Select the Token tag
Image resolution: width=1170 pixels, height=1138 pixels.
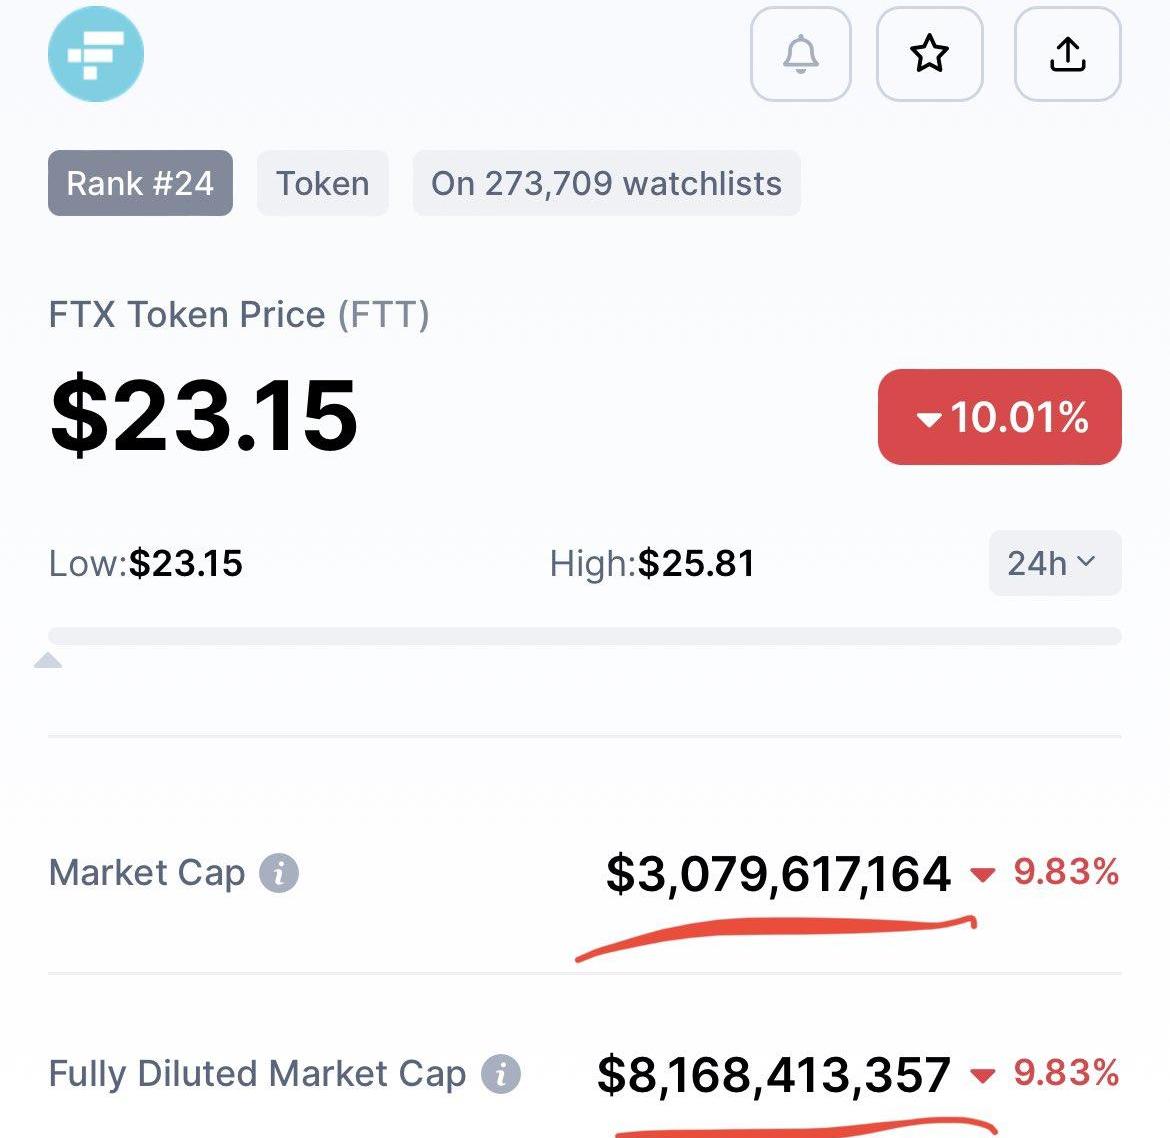322,183
